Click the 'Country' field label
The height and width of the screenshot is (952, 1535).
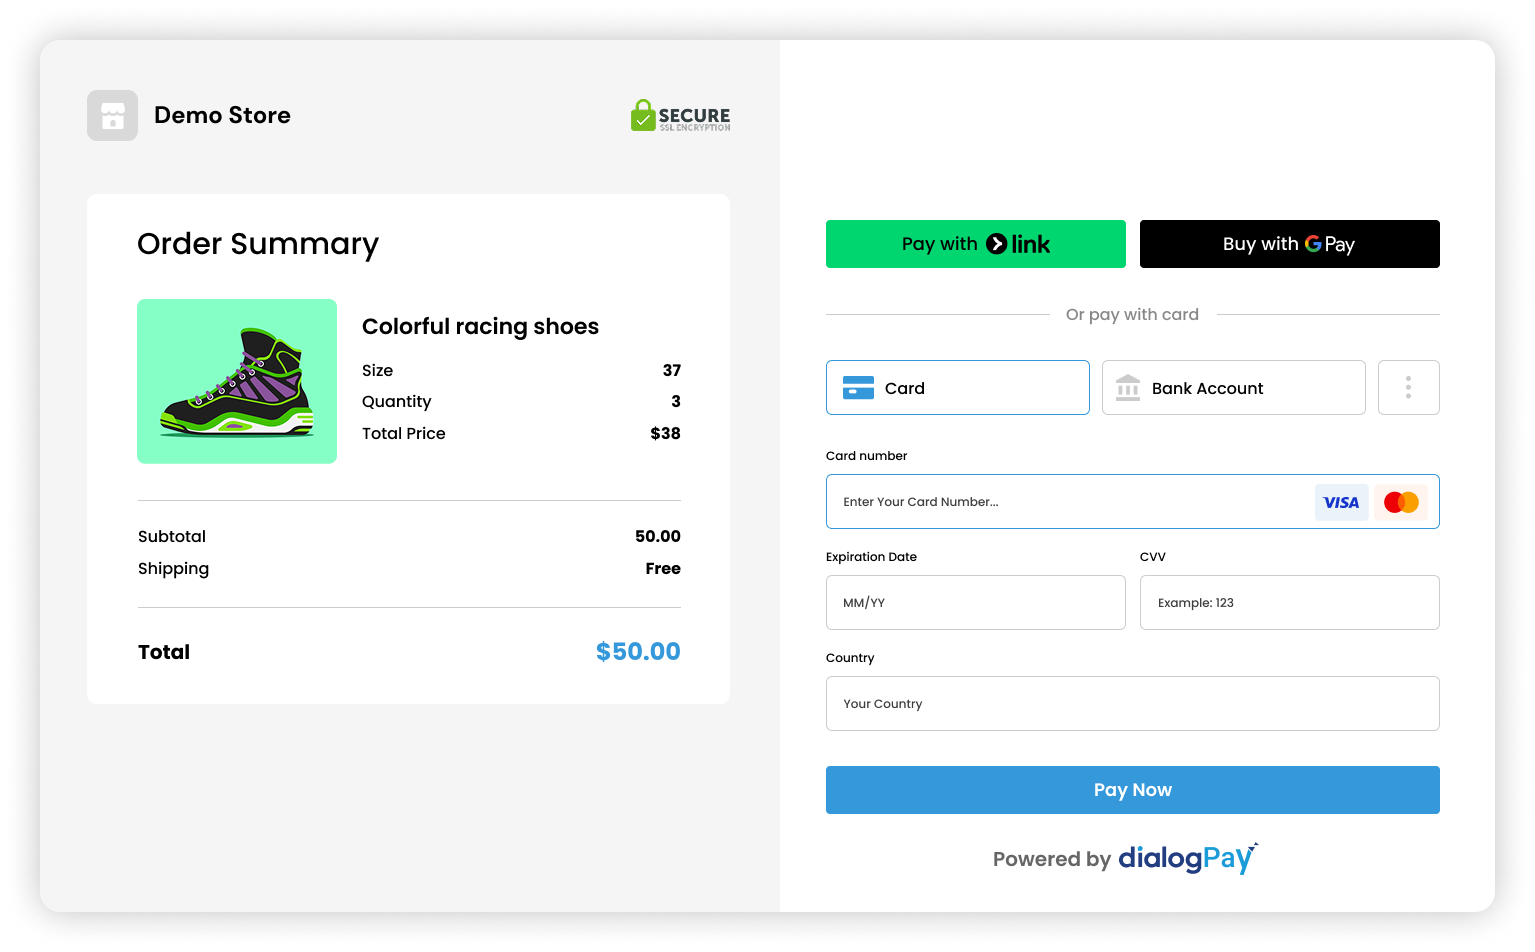850,658
